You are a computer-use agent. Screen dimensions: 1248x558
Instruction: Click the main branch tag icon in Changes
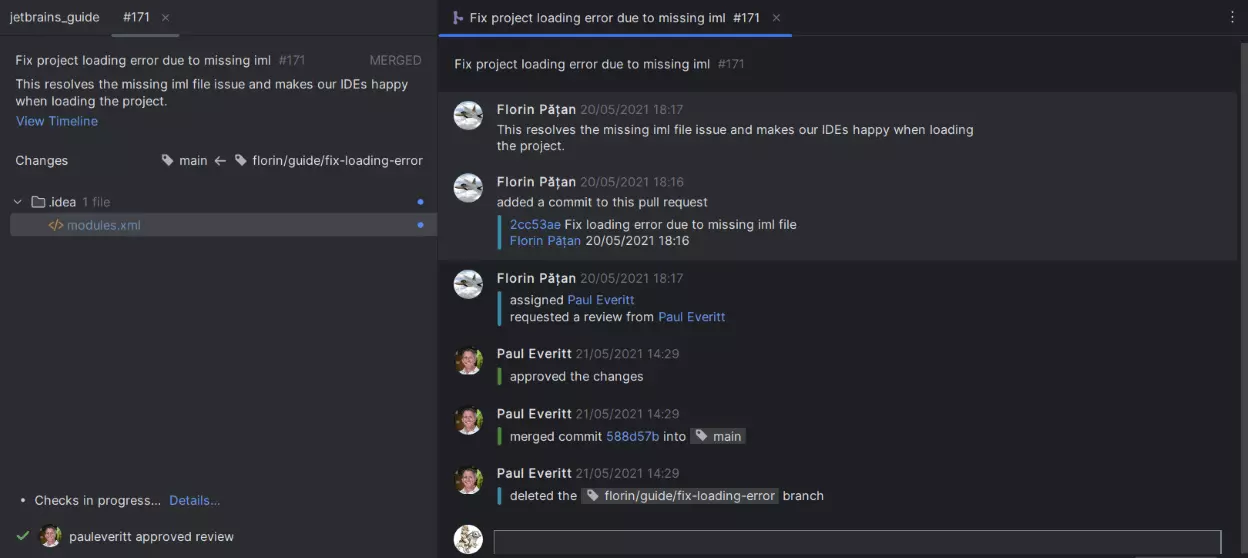coord(167,160)
